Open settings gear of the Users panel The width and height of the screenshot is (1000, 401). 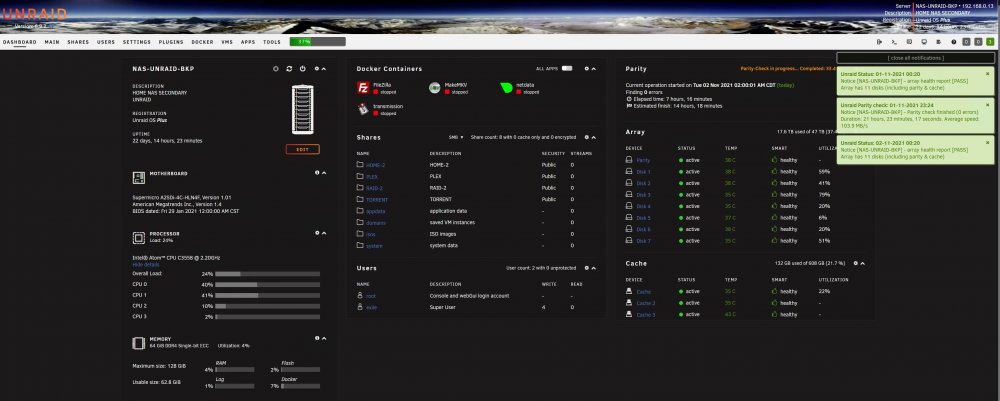coord(586,268)
